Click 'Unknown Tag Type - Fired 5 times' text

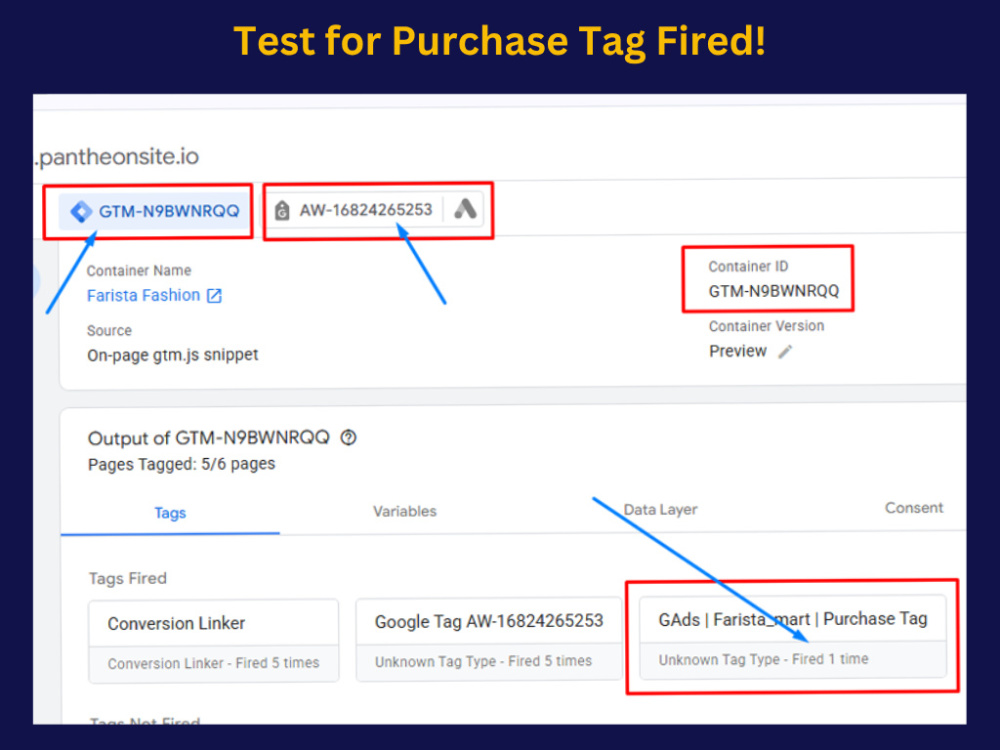[483, 661]
